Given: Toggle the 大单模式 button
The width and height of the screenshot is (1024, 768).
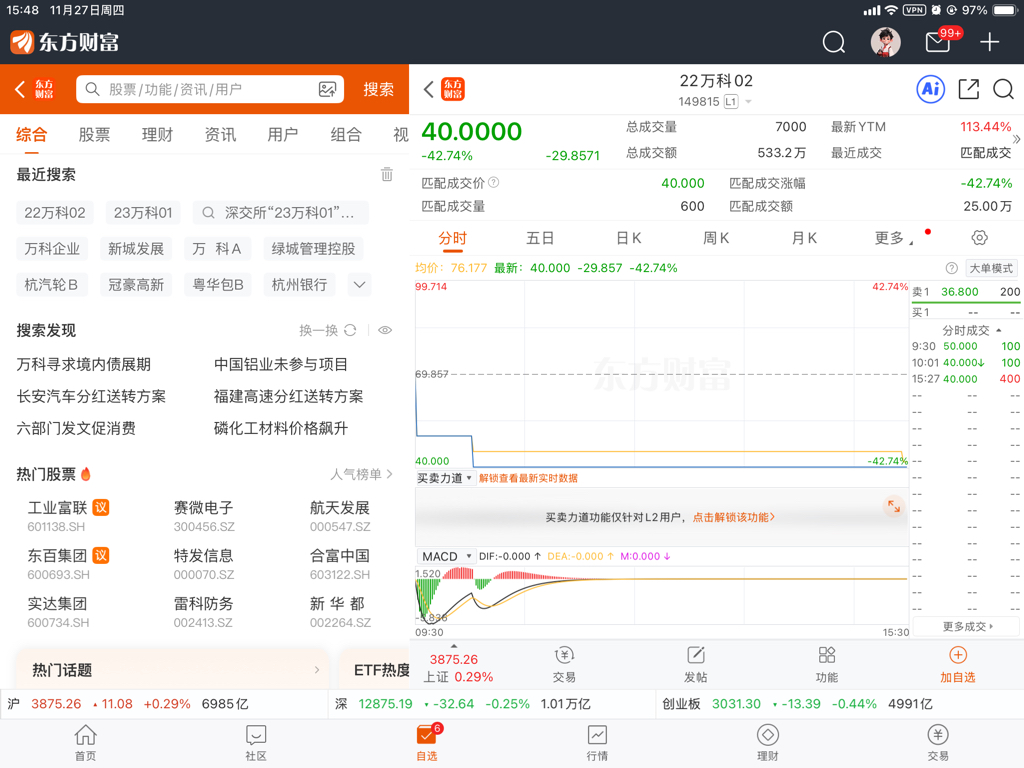Looking at the screenshot, I should coord(991,268).
